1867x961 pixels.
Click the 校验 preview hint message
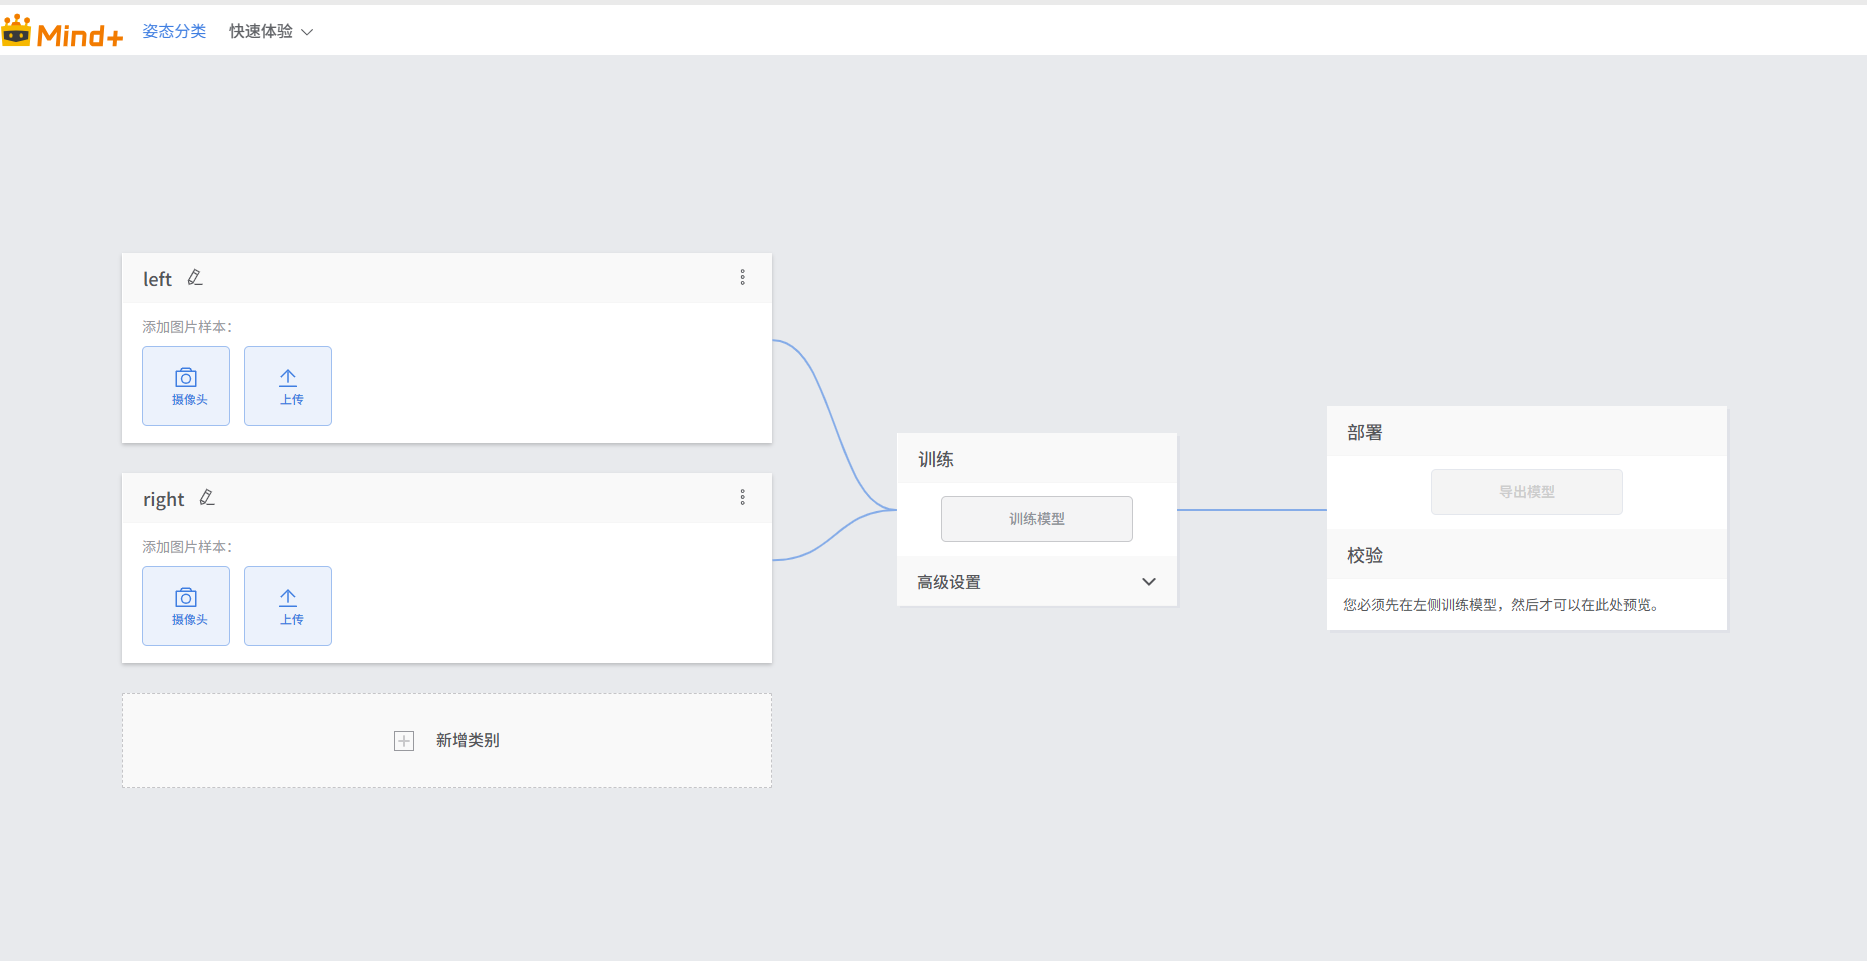[x=1502, y=605]
